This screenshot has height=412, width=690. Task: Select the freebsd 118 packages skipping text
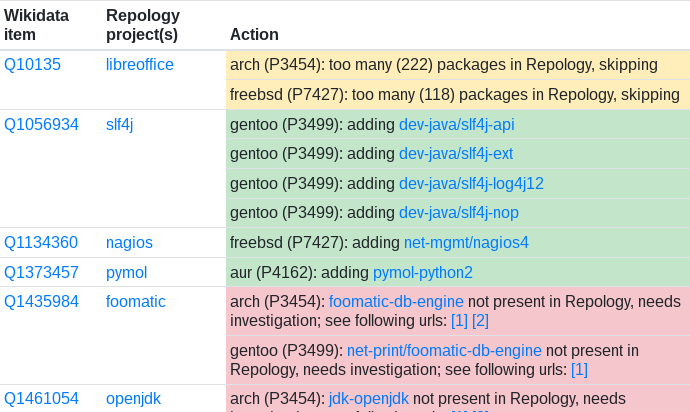[455, 95]
